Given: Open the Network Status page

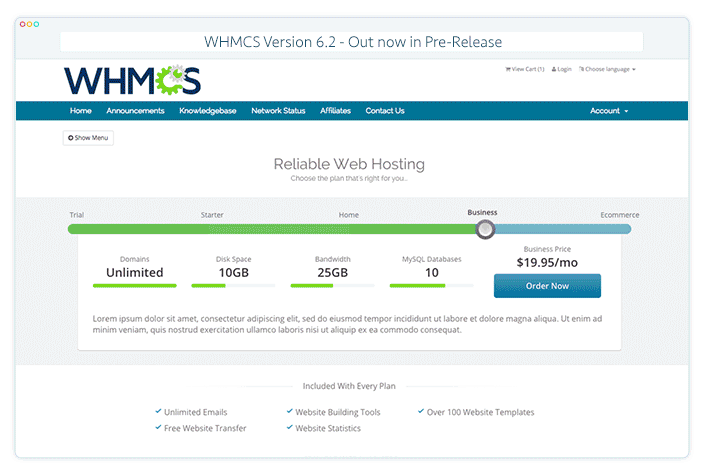Looking at the screenshot, I should point(278,111).
